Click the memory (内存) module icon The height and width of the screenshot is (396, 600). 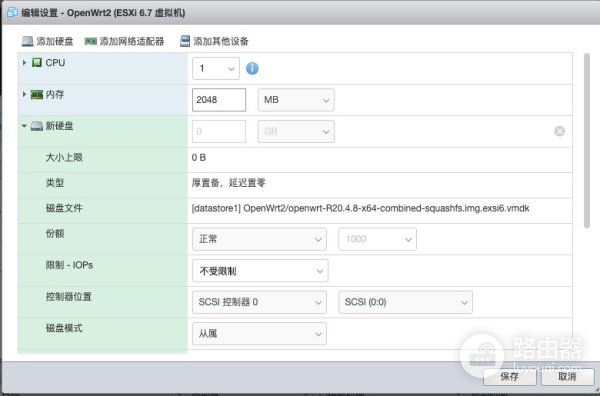point(37,95)
